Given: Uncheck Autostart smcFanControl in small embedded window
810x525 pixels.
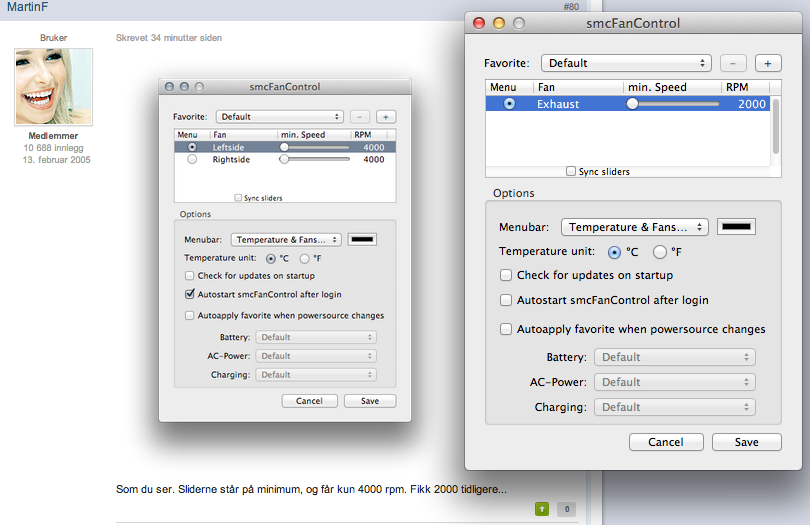Looking at the screenshot, I should click(190, 294).
